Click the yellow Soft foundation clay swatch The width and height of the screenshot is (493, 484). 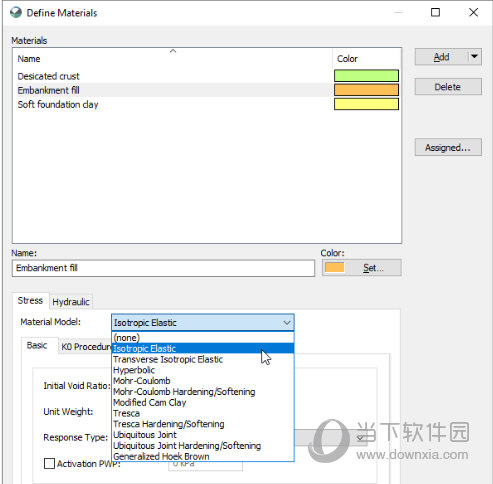(366, 104)
